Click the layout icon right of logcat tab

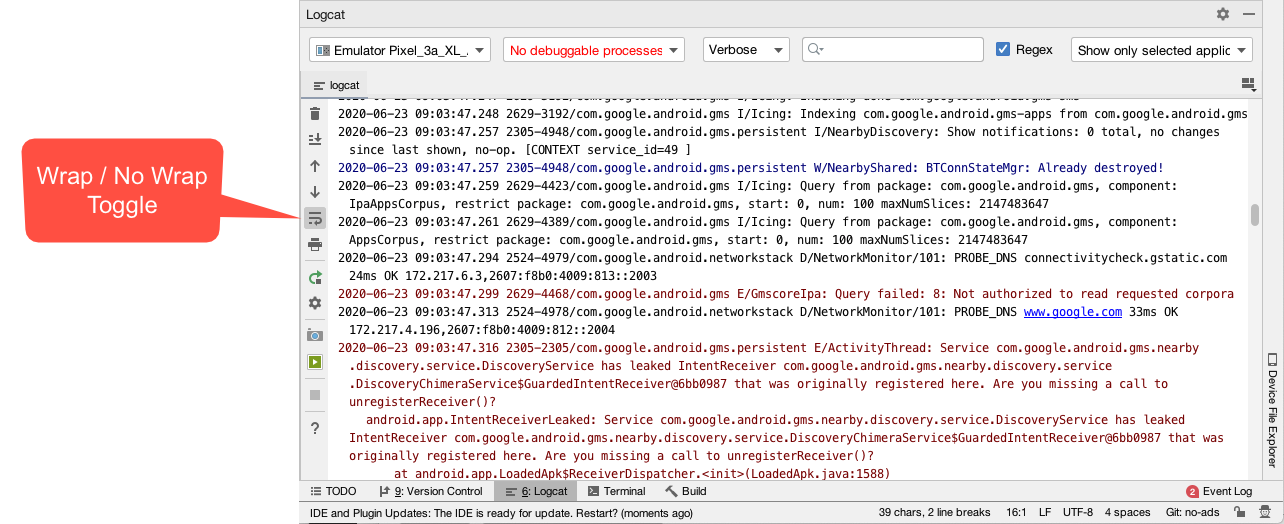click(x=1247, y=85)
